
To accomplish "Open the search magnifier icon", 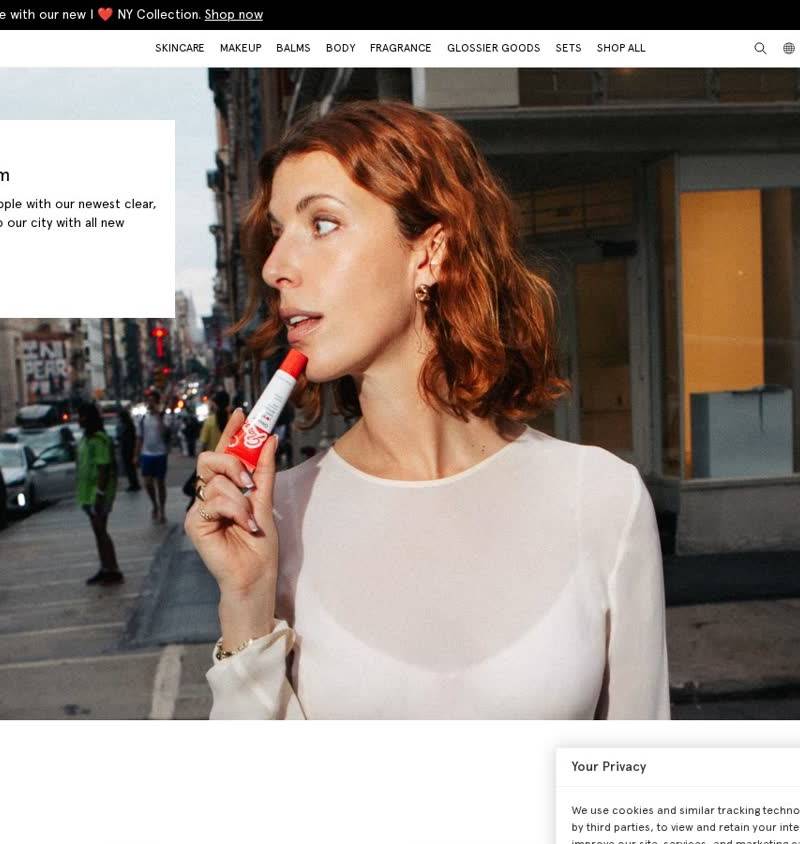I will [760, 48].
